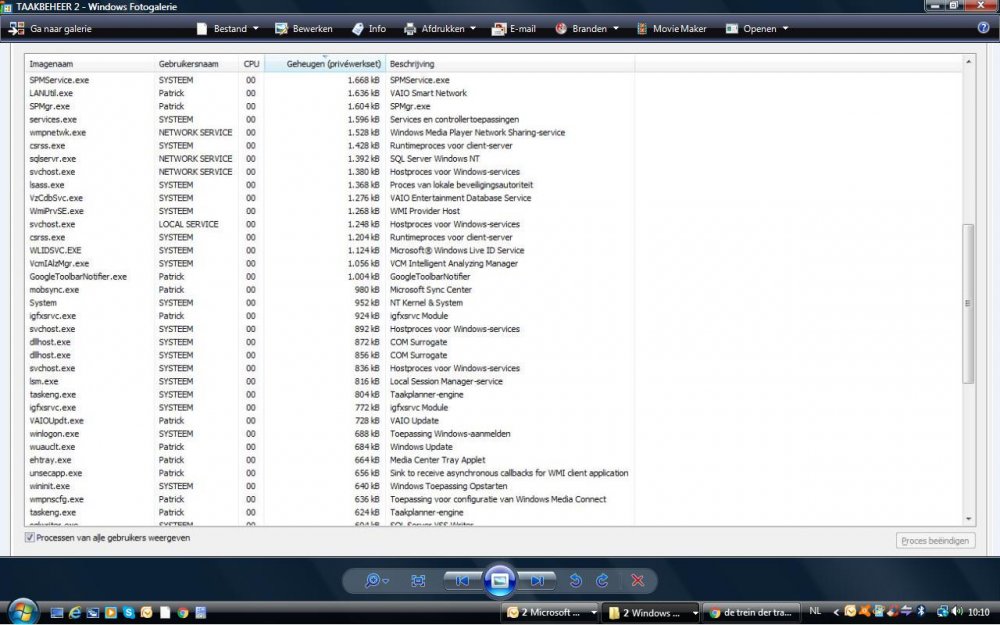Click the 10:10 system clock

[978, 612]
